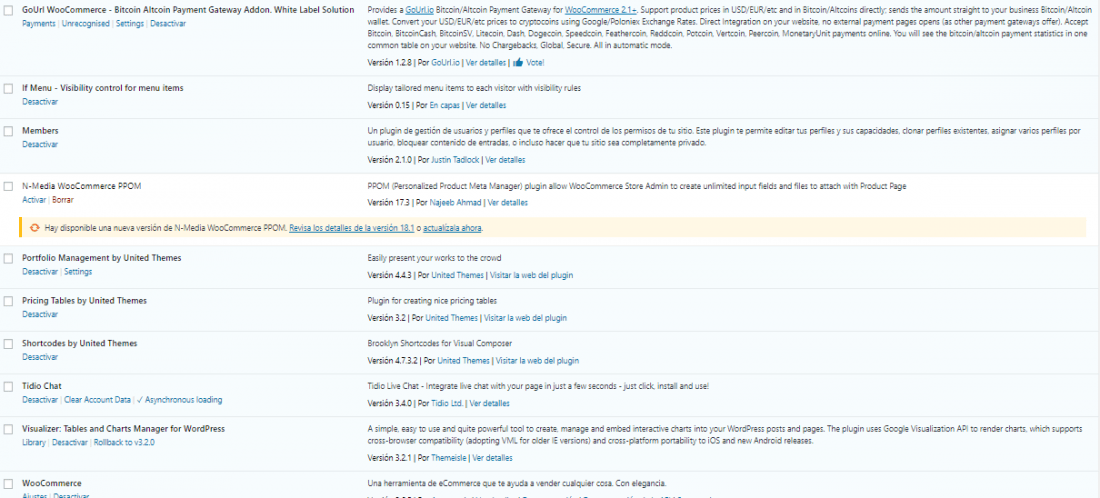
Task: Click 'Easily present your works to the crowd'
Action: click(x=434, y=258)
